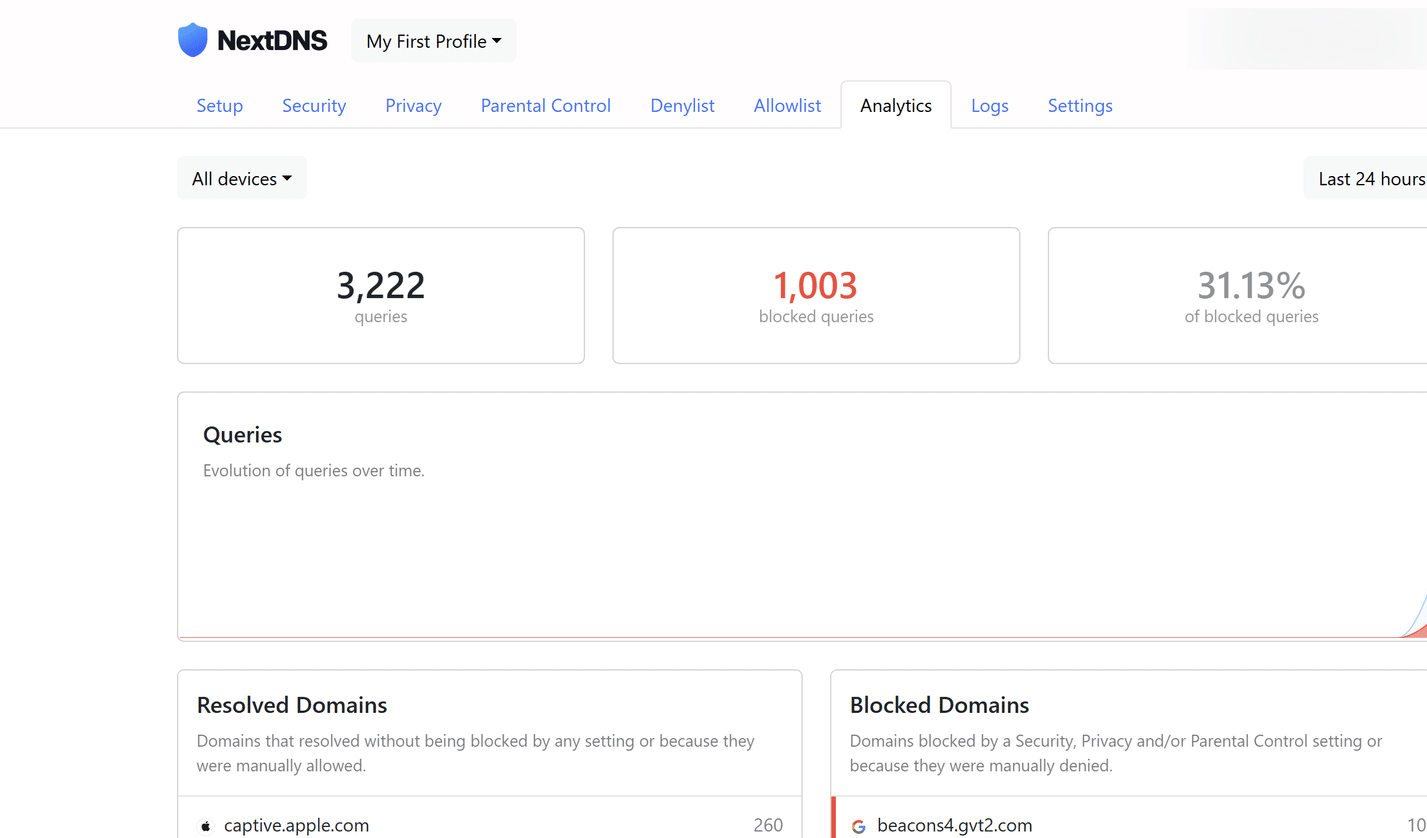Click the 1,003 blocked queries card
Screen dimensions: 1427x838
(816, 296)
